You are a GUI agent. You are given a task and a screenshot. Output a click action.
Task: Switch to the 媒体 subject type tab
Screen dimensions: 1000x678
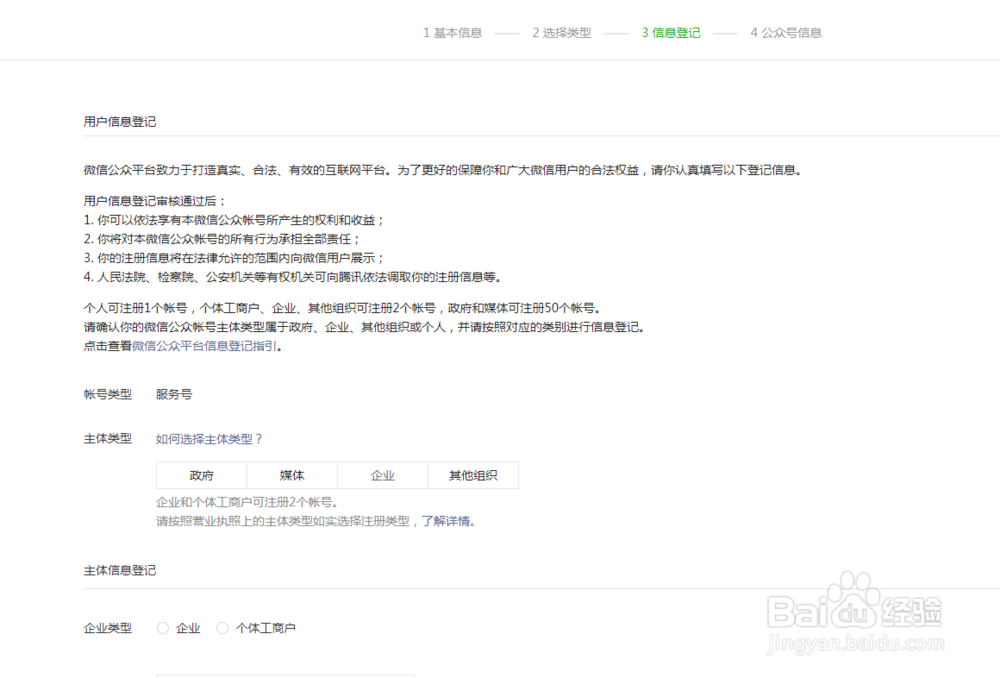(x=291, y=474)
